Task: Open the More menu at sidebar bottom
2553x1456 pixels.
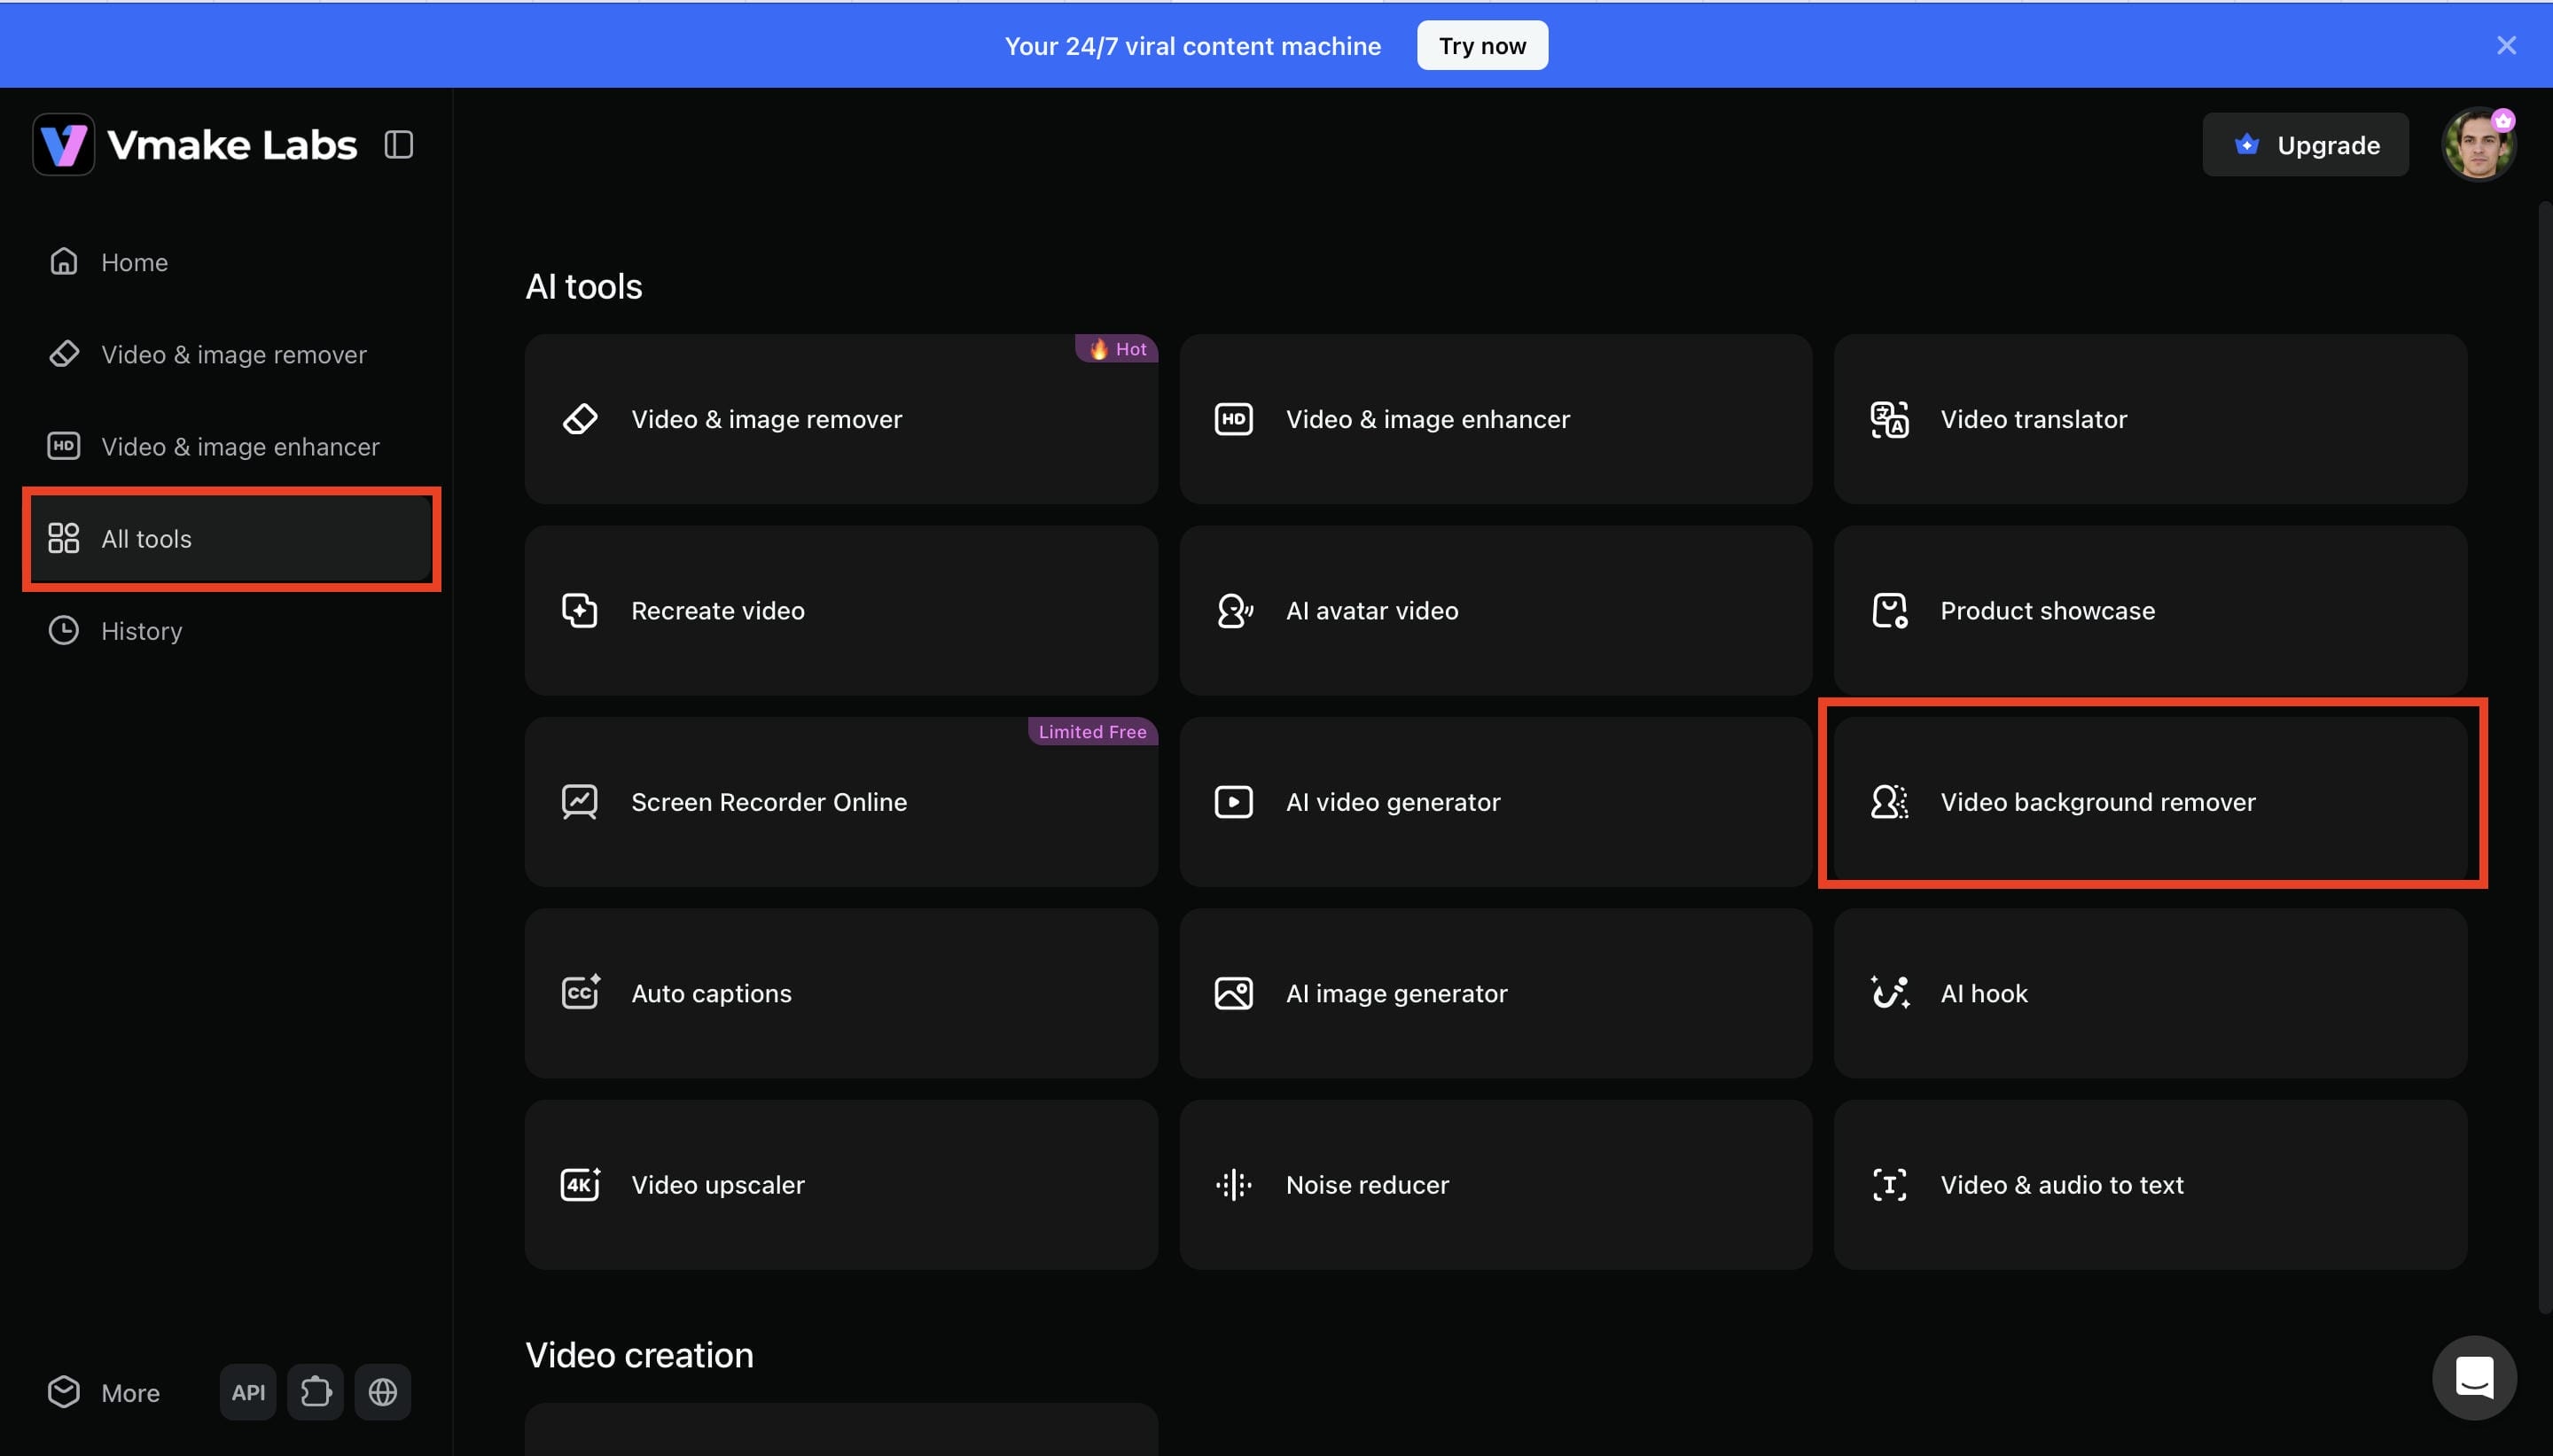Action: tap(104, 1392)
